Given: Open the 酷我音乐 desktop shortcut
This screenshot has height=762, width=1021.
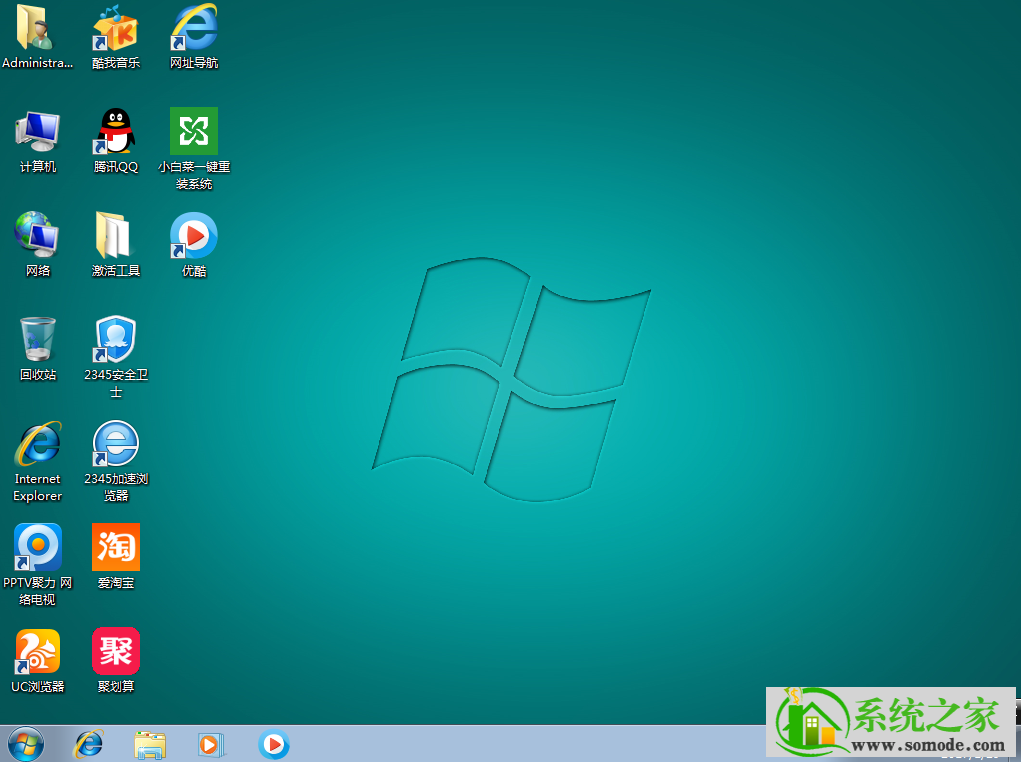Looking at the screenshot, I should (116, 28).
